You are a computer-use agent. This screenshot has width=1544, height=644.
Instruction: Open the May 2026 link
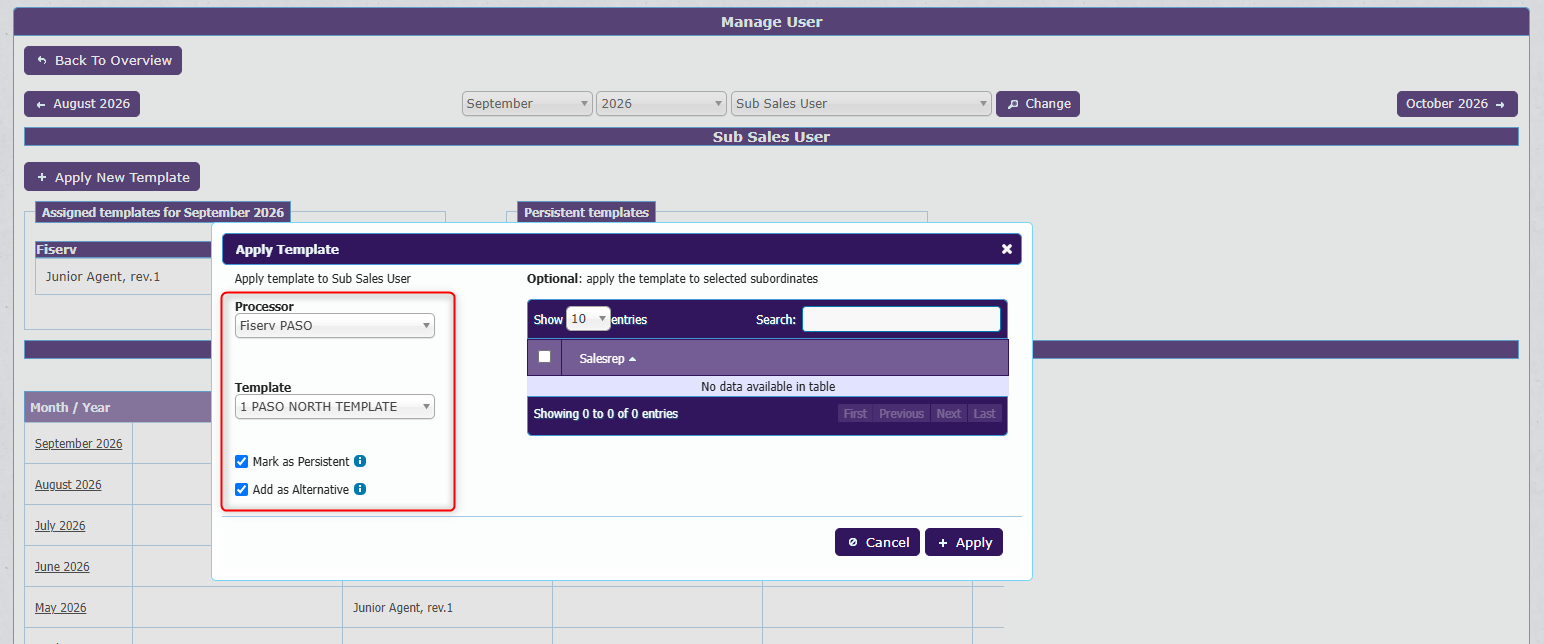pos(60,608)
